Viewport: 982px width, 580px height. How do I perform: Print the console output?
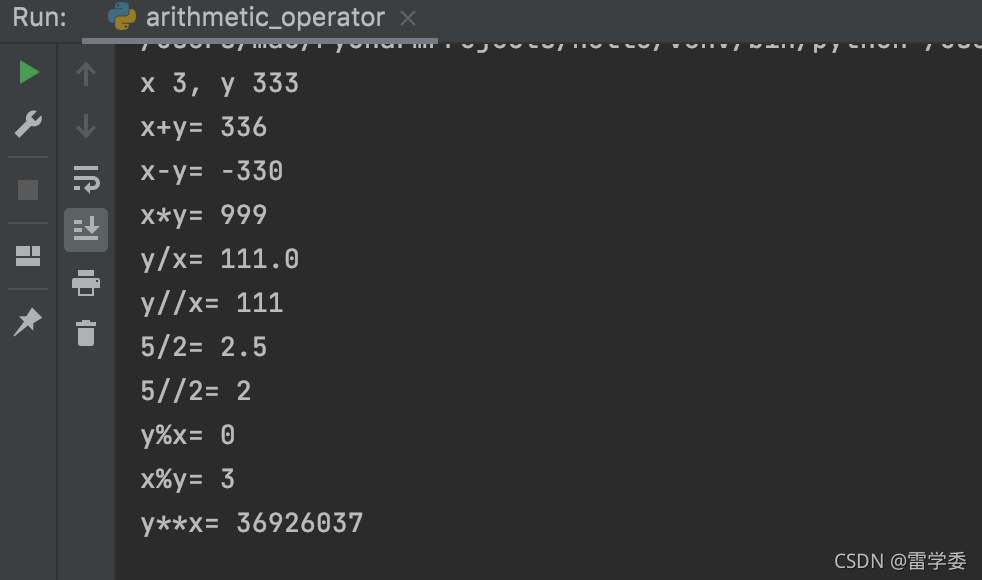[86, 282]
